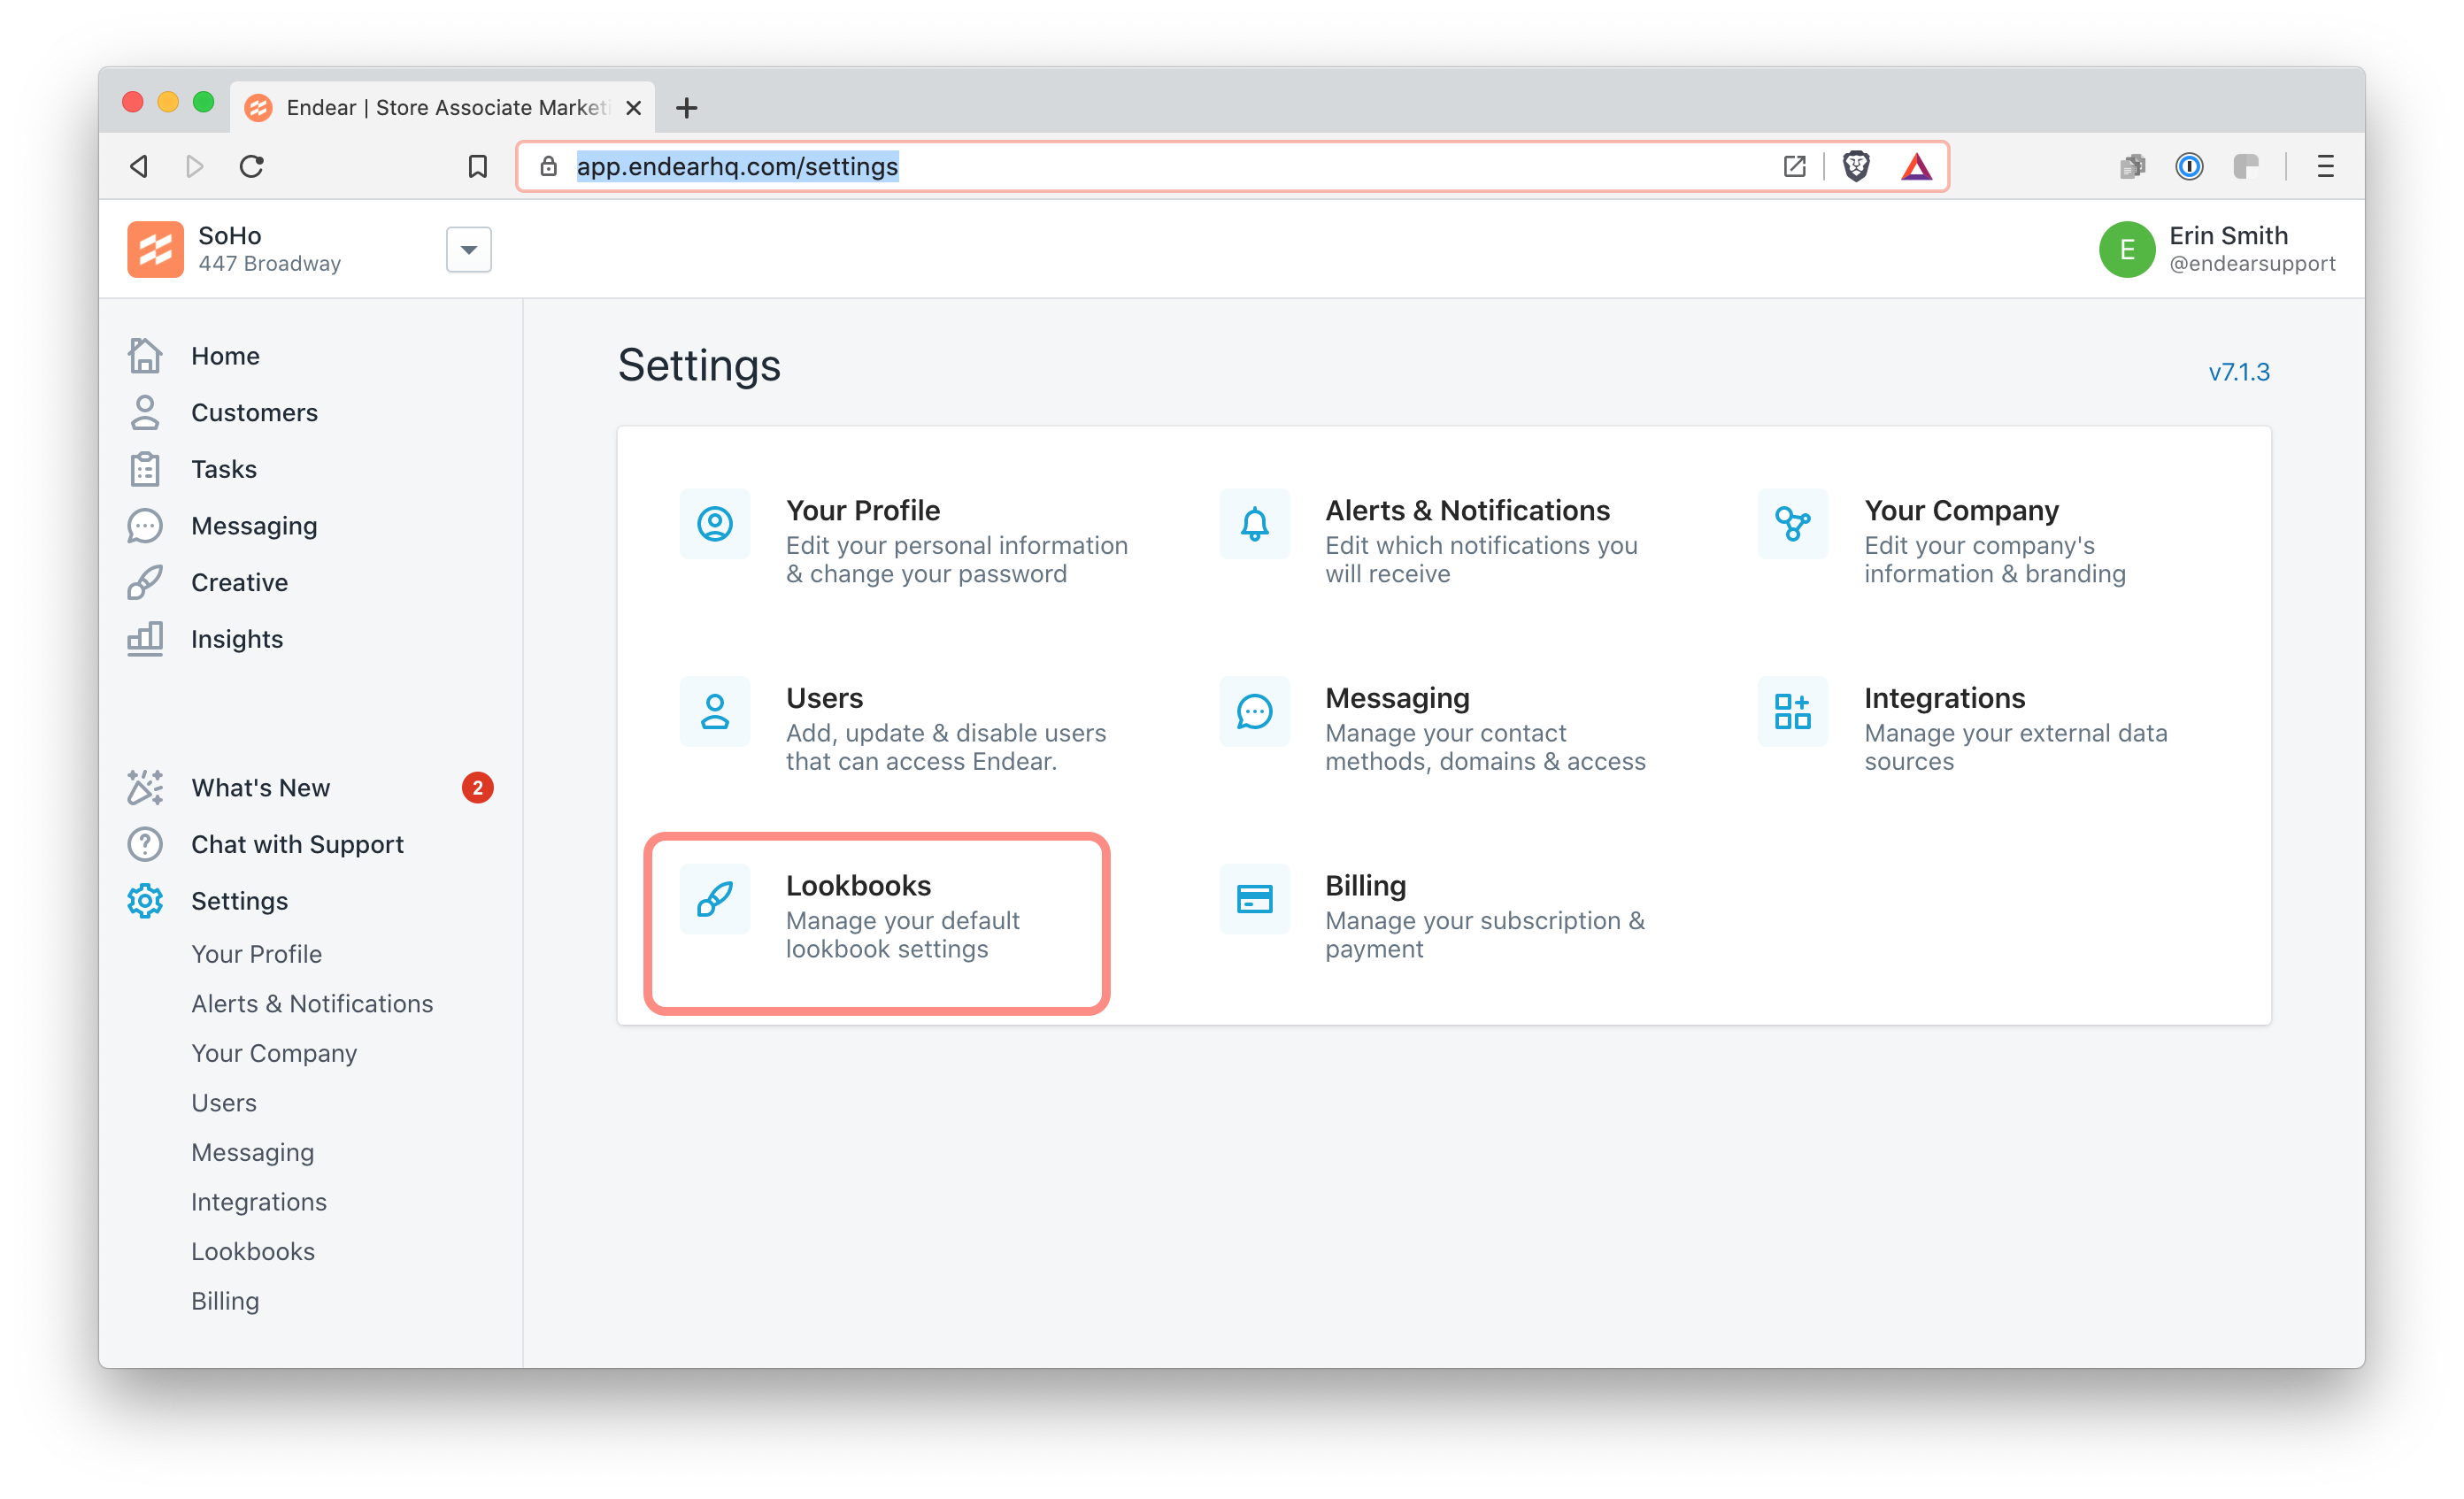Screen dimensions: 2464x1499
Task: Click the Brave Rewards triangle icon
Action: pyautogui.click(x=1916, y=166)
